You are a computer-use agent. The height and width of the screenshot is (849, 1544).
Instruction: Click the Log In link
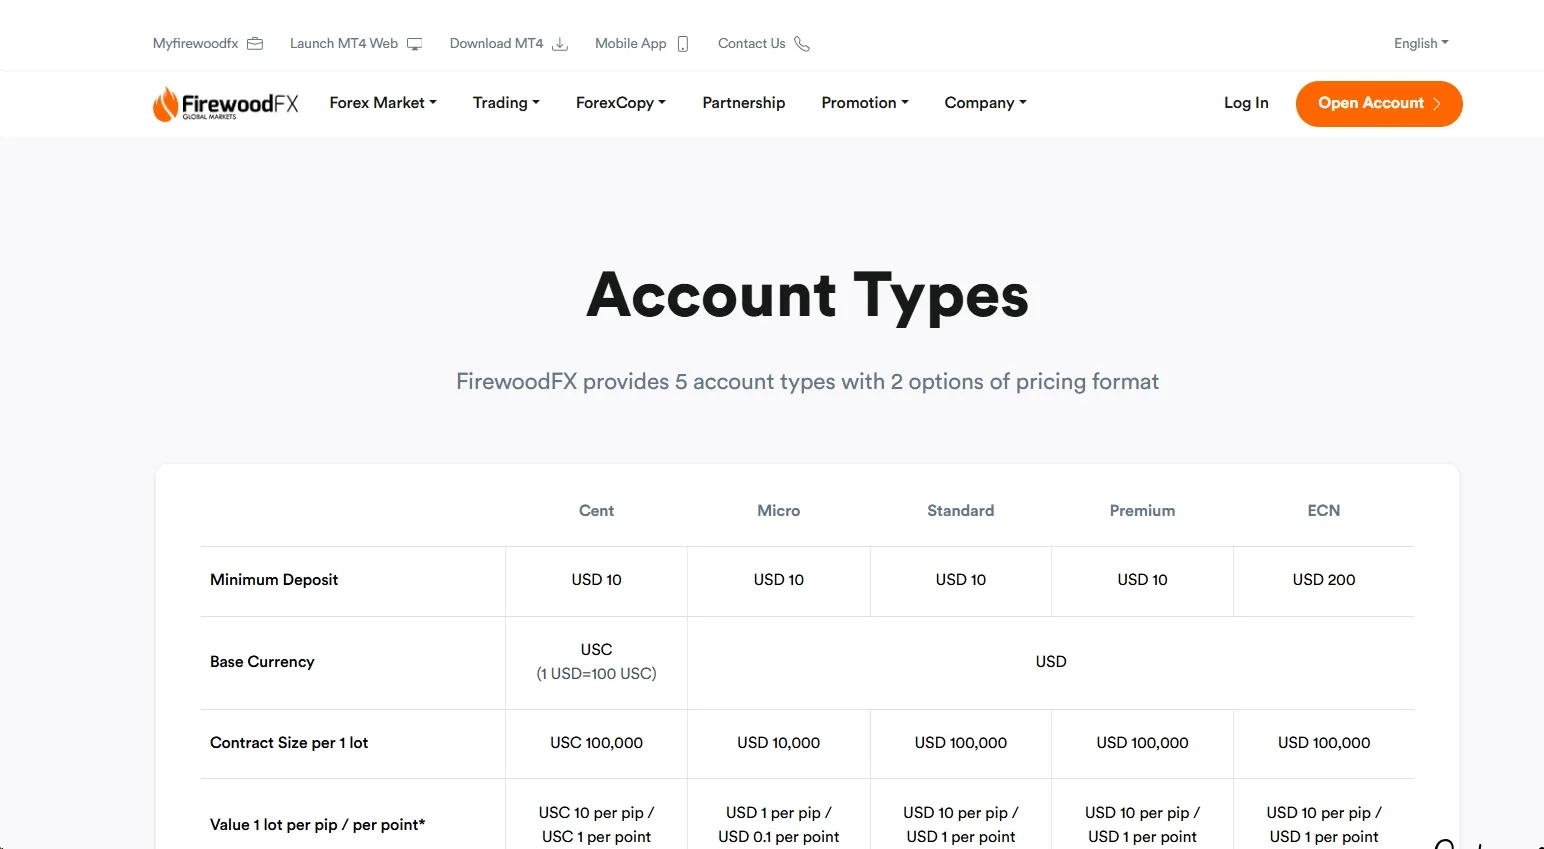tap(1246, 103)
